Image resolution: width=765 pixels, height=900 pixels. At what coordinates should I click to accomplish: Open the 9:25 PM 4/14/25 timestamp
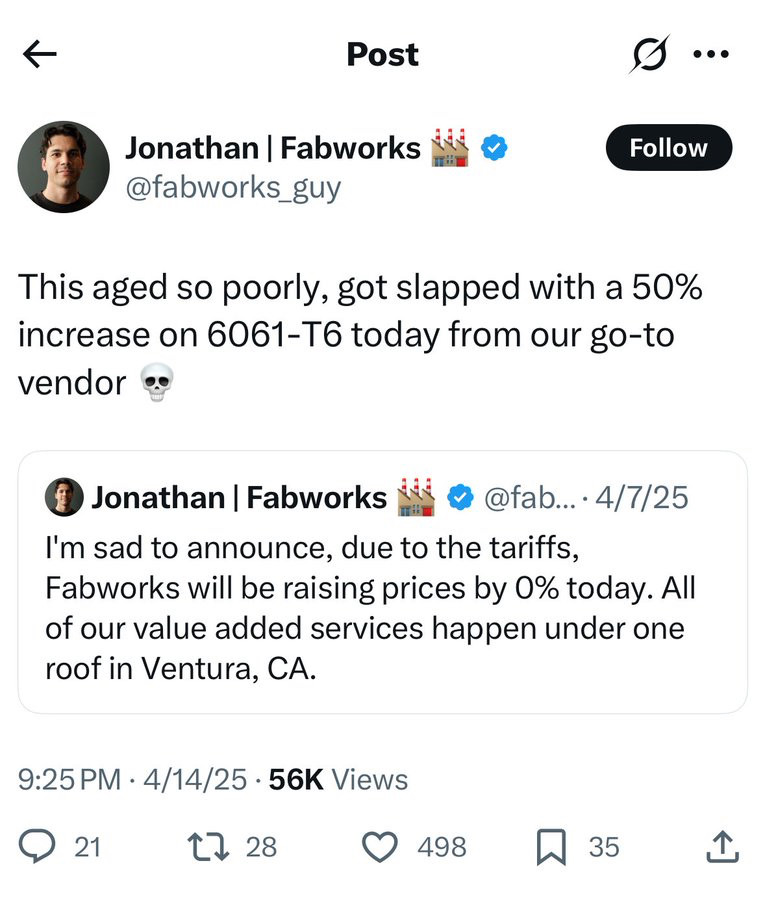point(132,779)
